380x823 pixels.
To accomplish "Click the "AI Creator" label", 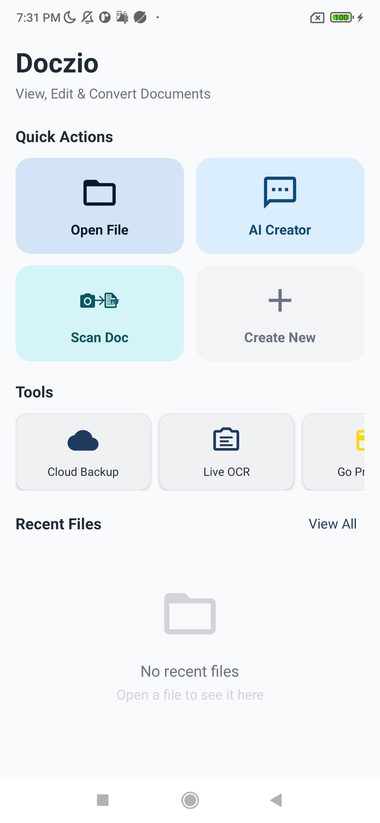I will 280,230.
